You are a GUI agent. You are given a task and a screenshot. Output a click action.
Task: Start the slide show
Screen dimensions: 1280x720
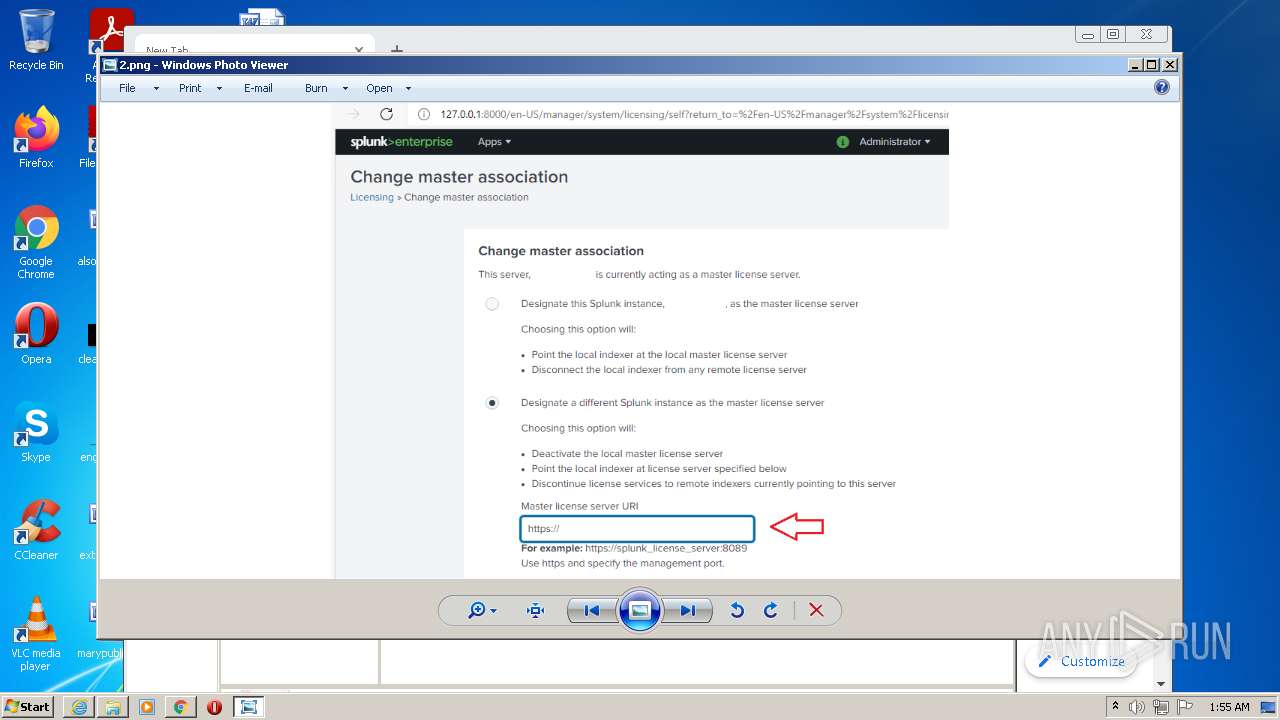click(x=640, y=610)
